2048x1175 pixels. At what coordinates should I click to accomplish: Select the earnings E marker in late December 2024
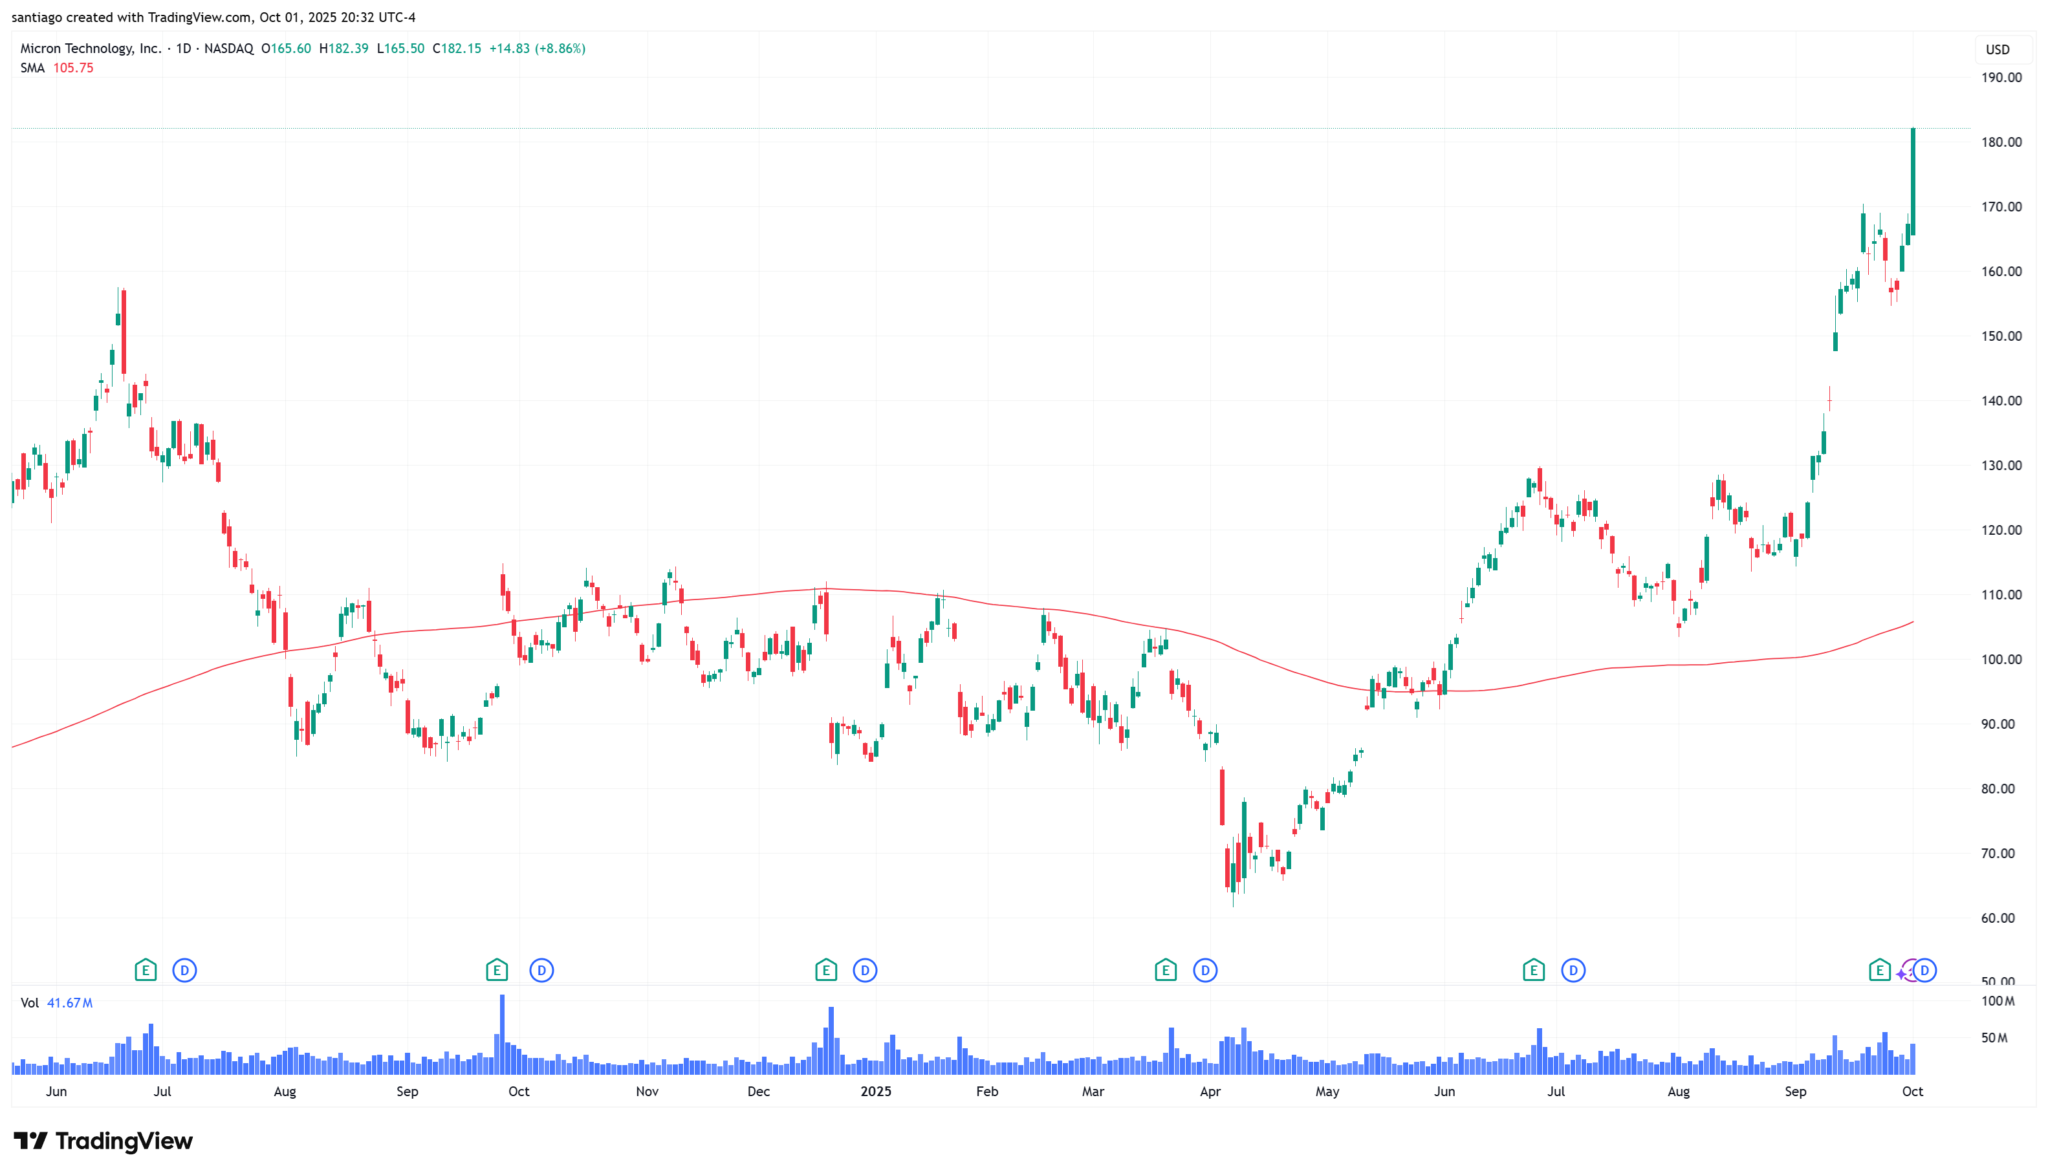pyautogui.click(x=825, y=970)
